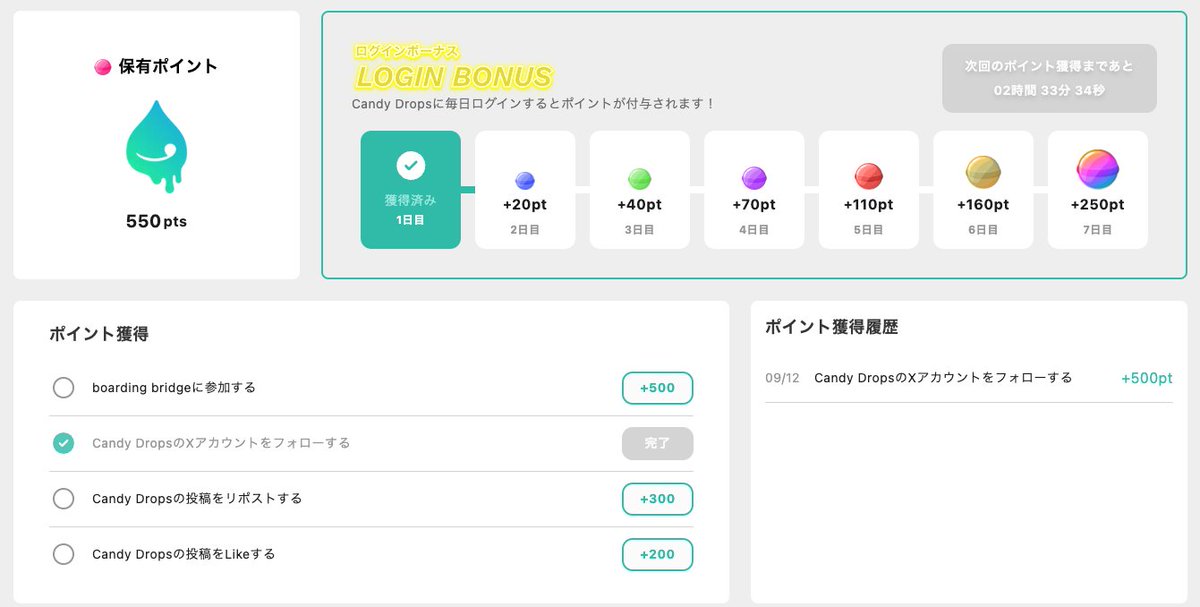The height and width of the screenshot is (607, 1200).
Task: Click the 1日目 claimed login bonus card
Action: click(x=411, y=190)
